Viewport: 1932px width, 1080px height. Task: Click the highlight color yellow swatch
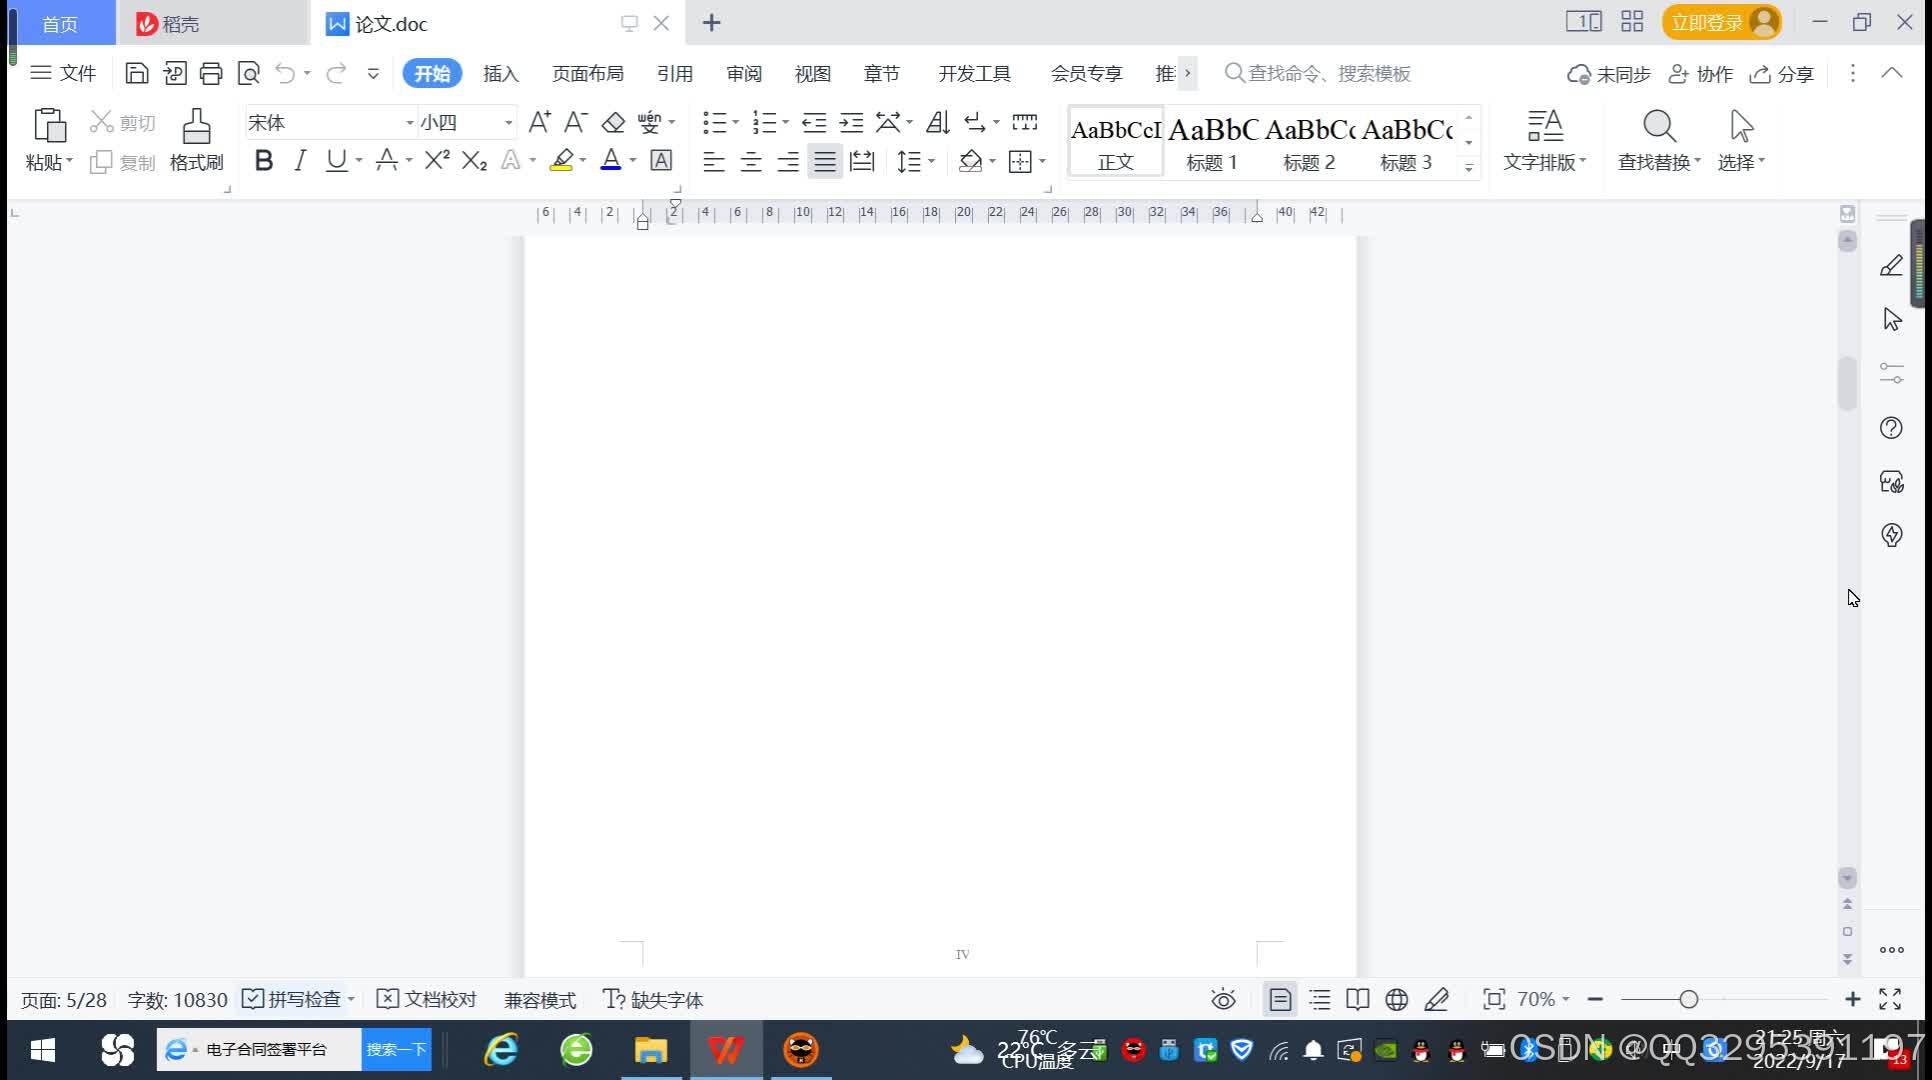point(561,160)
